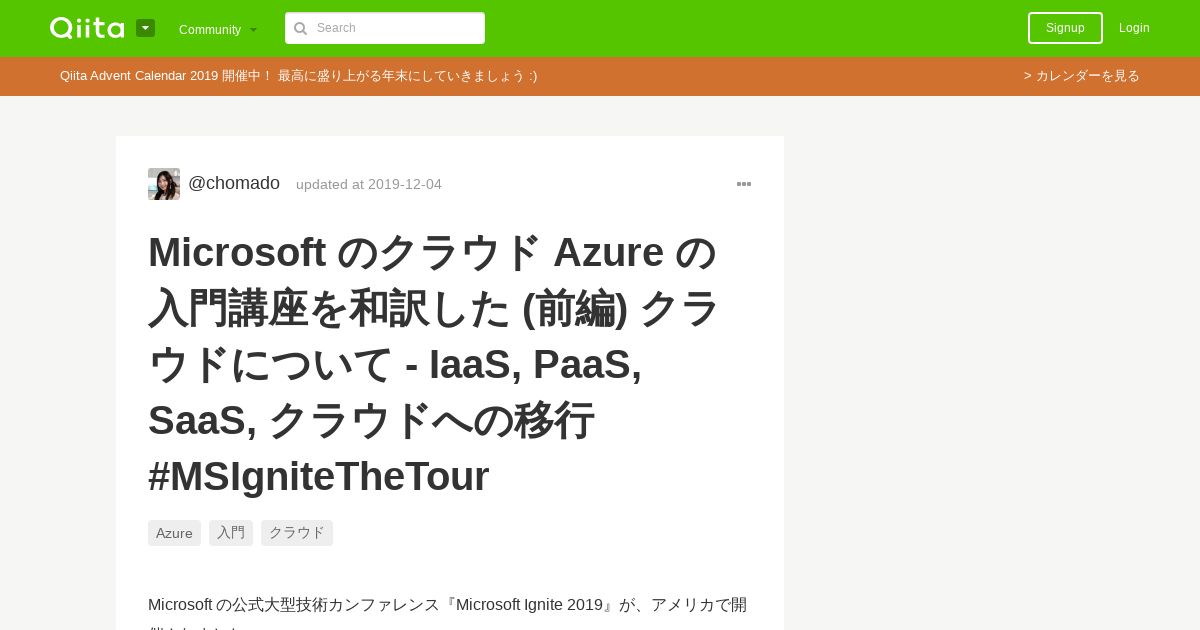1200x630 pixels.
Task: Click the Qiita Advent Calendar 2019 banner text
Action: 298,76
